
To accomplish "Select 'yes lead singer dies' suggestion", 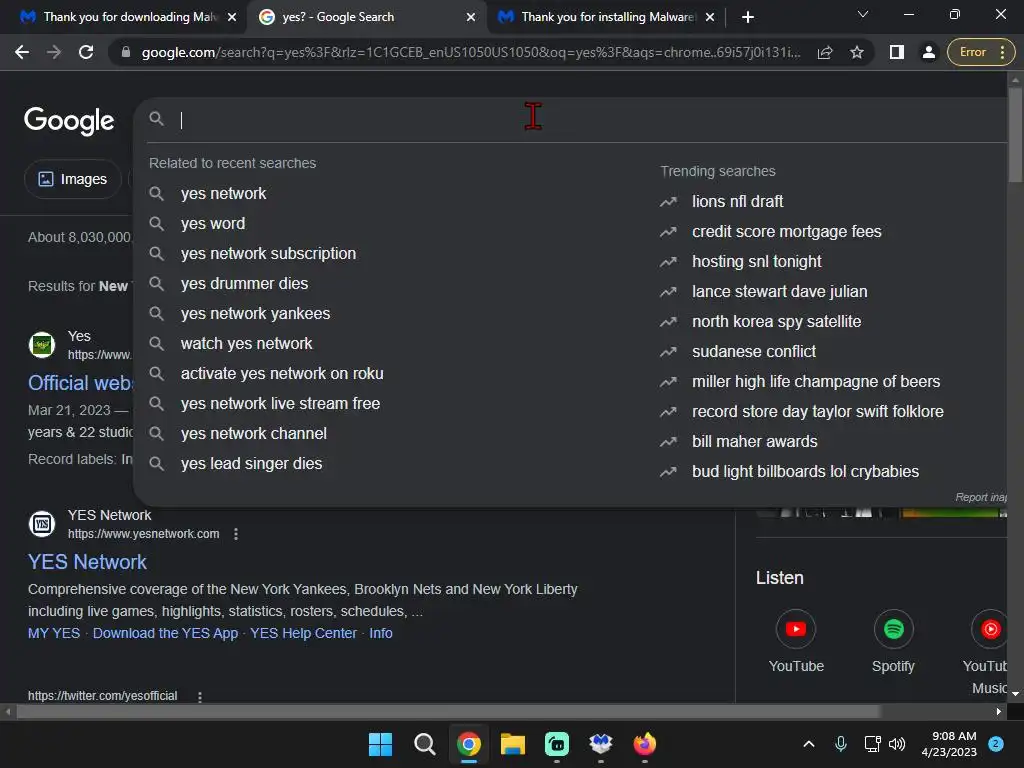I will coord(251,464).
